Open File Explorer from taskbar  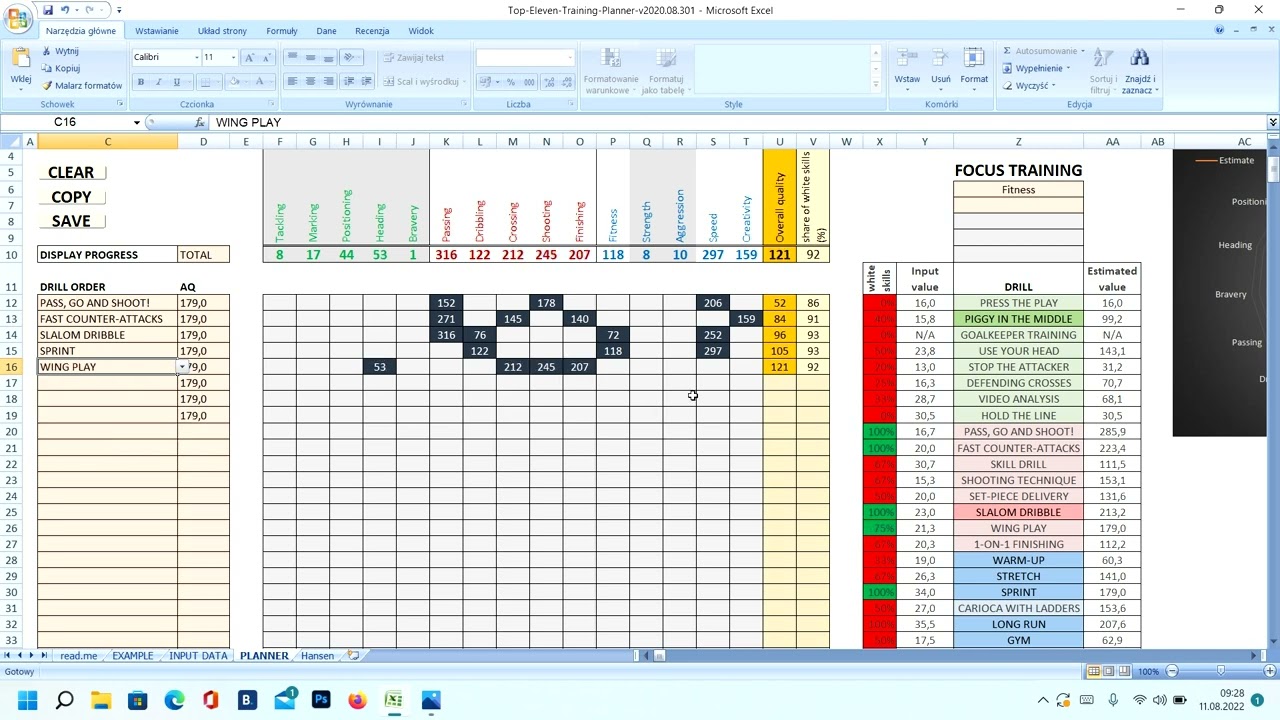(101, 700)
